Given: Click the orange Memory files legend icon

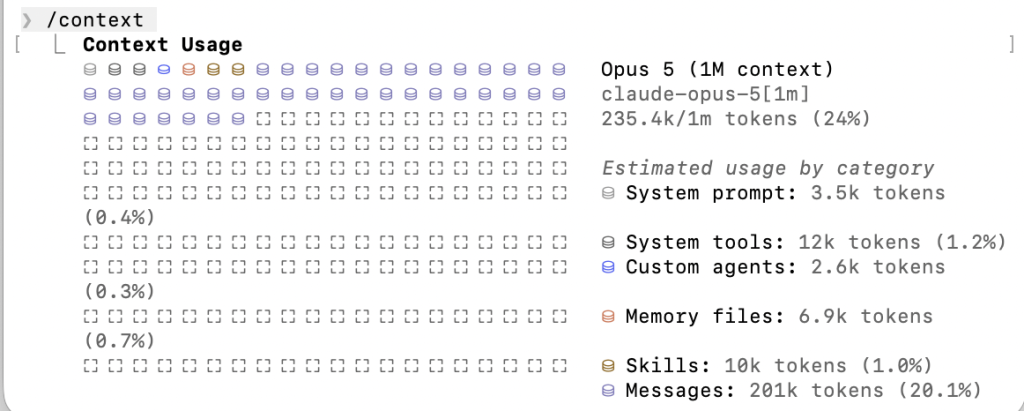Looking at the screenshot, I should click(x=608, y=318).
